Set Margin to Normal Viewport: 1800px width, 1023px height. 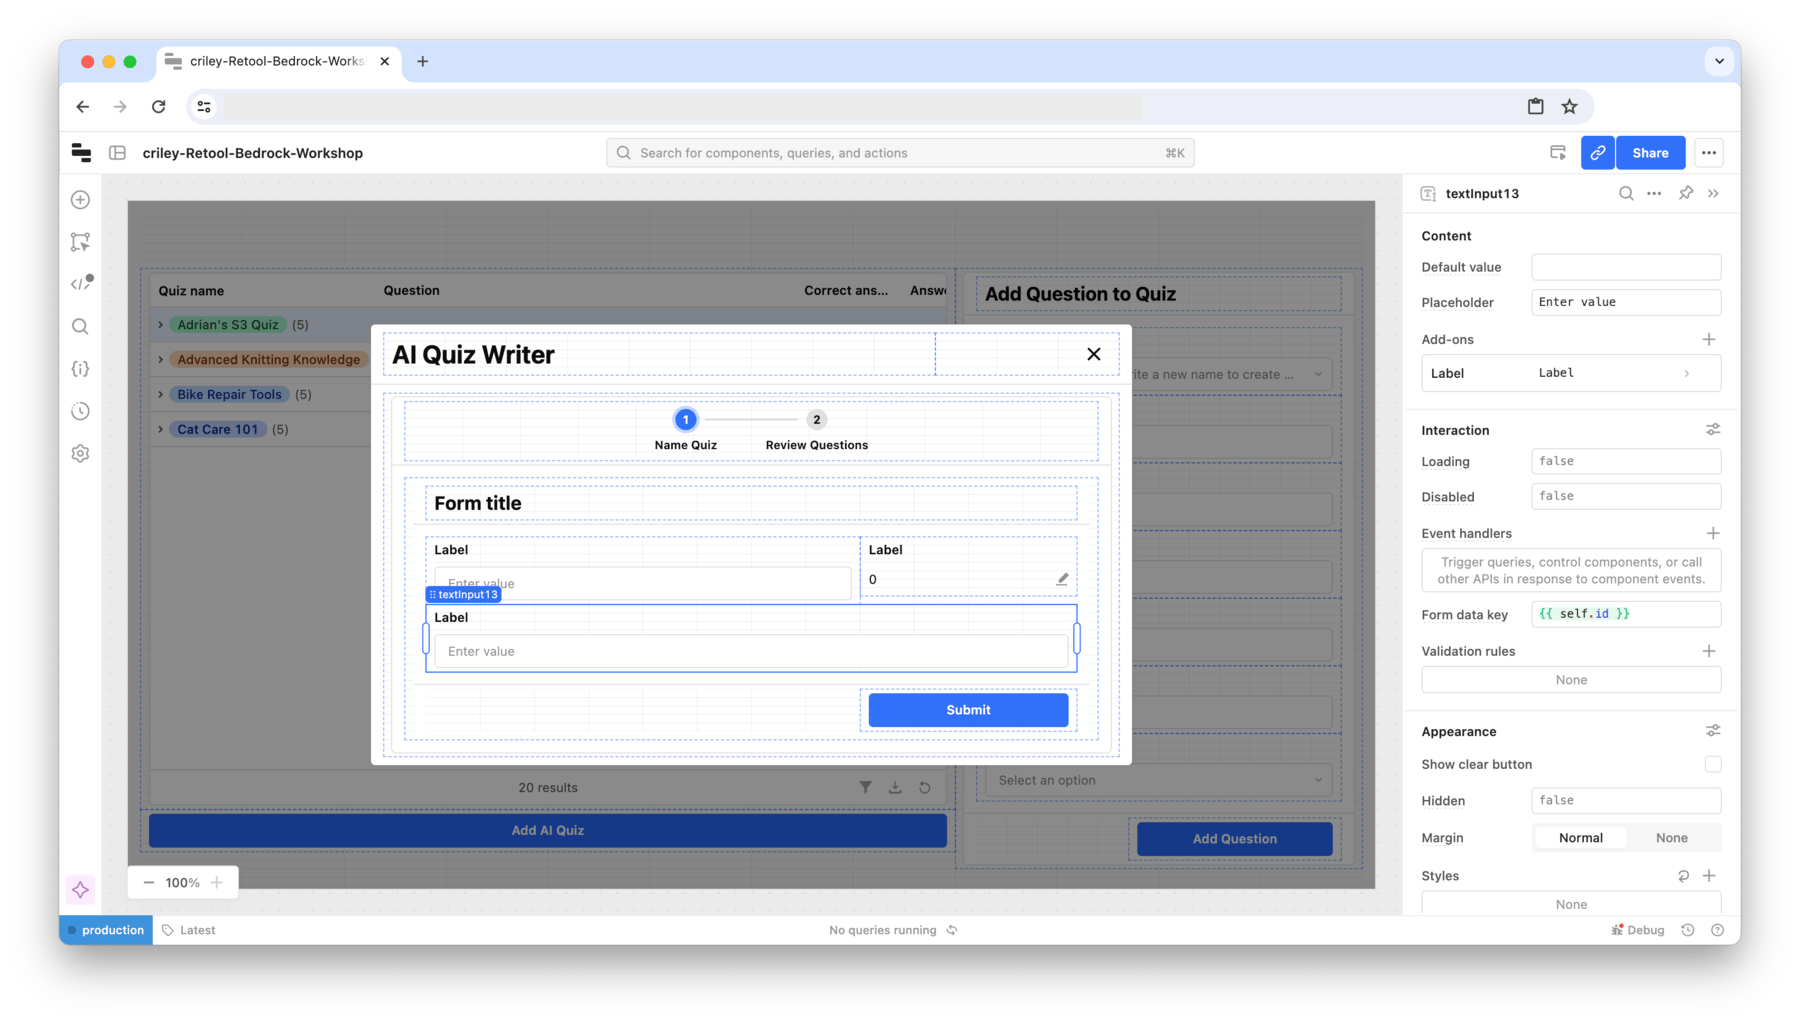[1581, 838]
